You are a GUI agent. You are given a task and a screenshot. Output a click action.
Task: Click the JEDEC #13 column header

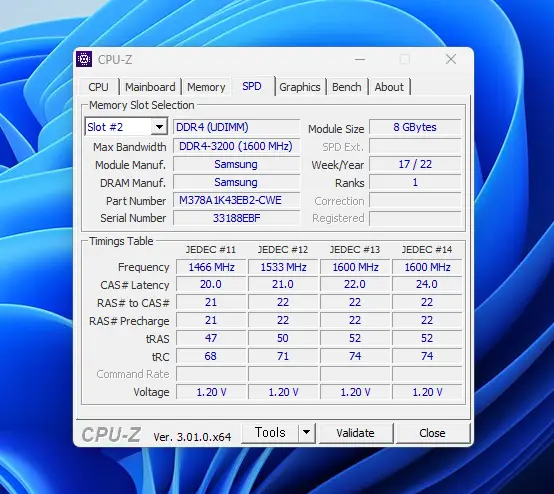click(355, 250)
